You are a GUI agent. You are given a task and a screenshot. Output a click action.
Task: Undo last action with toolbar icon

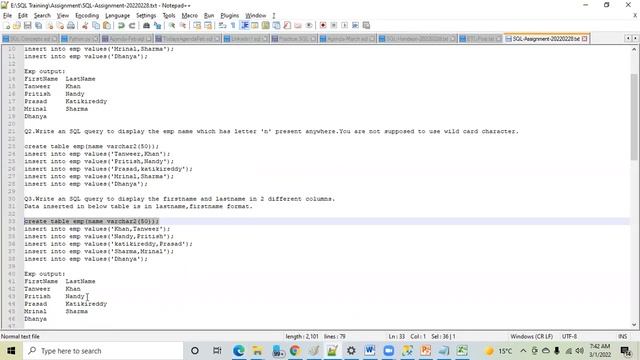[x=121, y=26]
